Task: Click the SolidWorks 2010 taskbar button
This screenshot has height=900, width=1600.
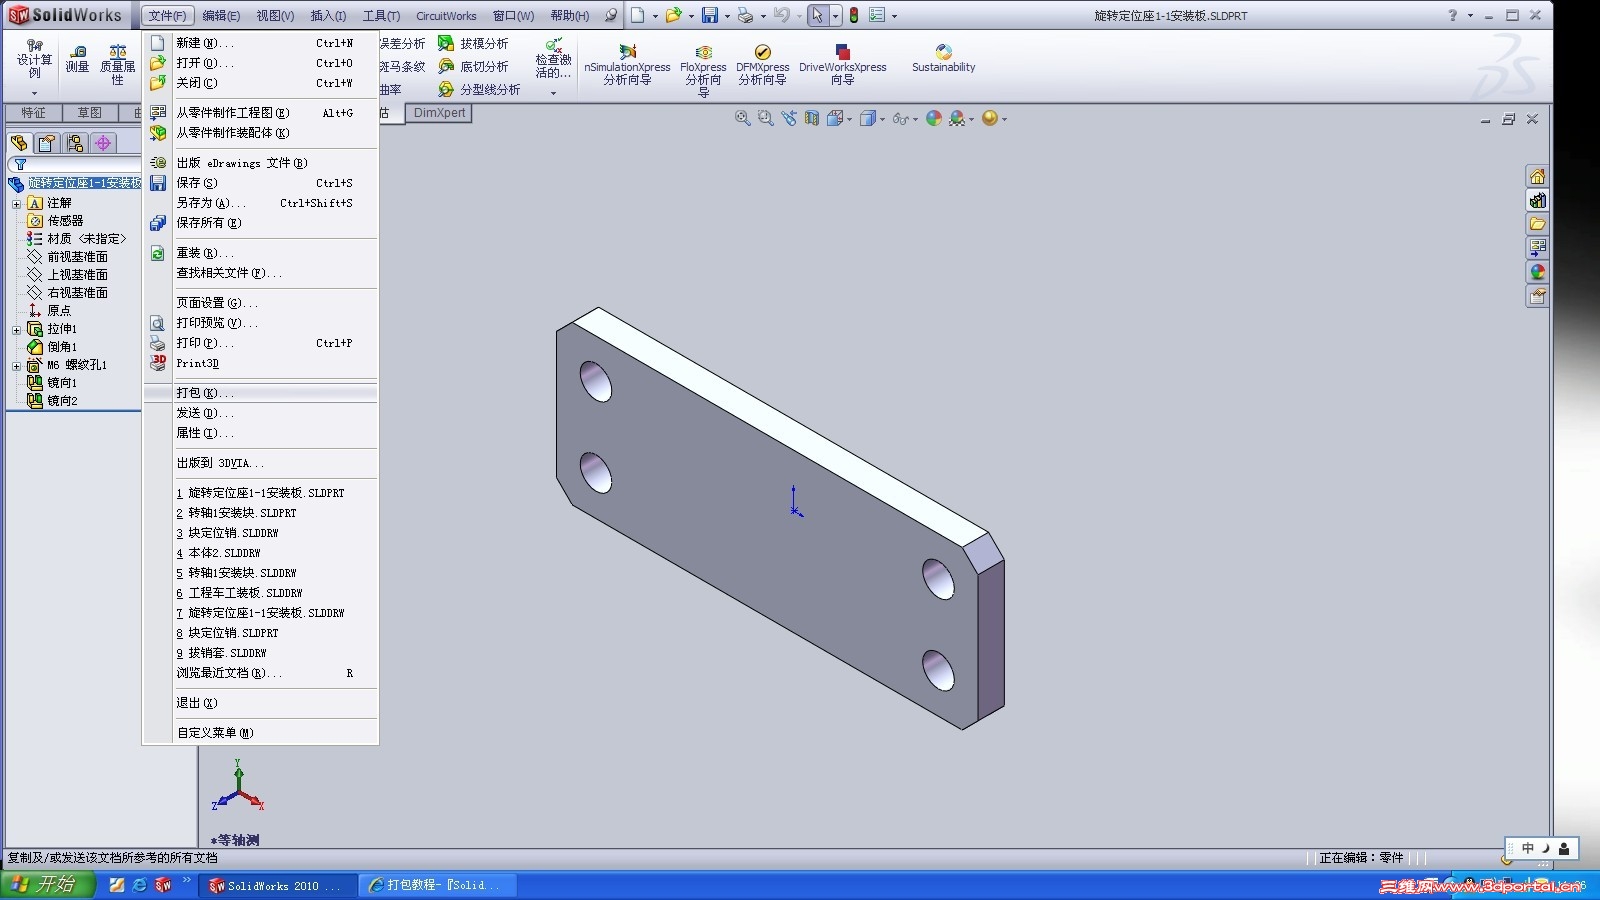Action: [x=278, y=885]
